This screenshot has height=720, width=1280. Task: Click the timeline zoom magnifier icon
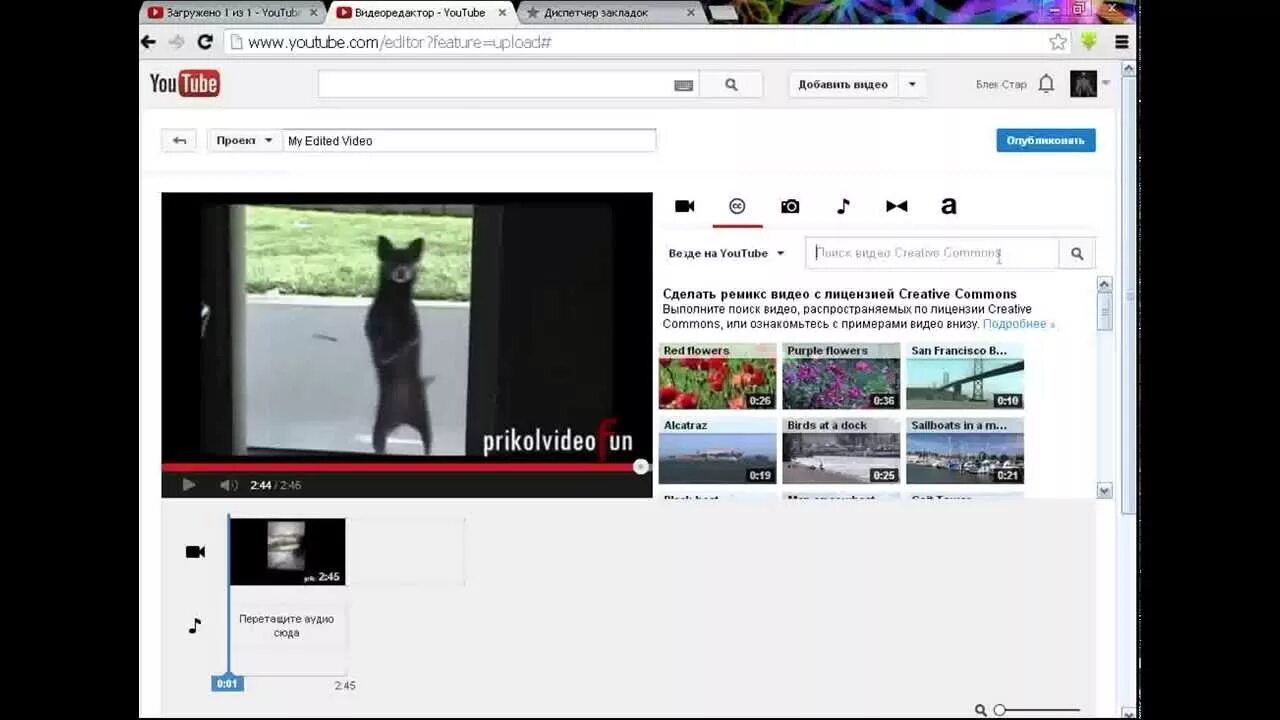[x=981, y=710]
